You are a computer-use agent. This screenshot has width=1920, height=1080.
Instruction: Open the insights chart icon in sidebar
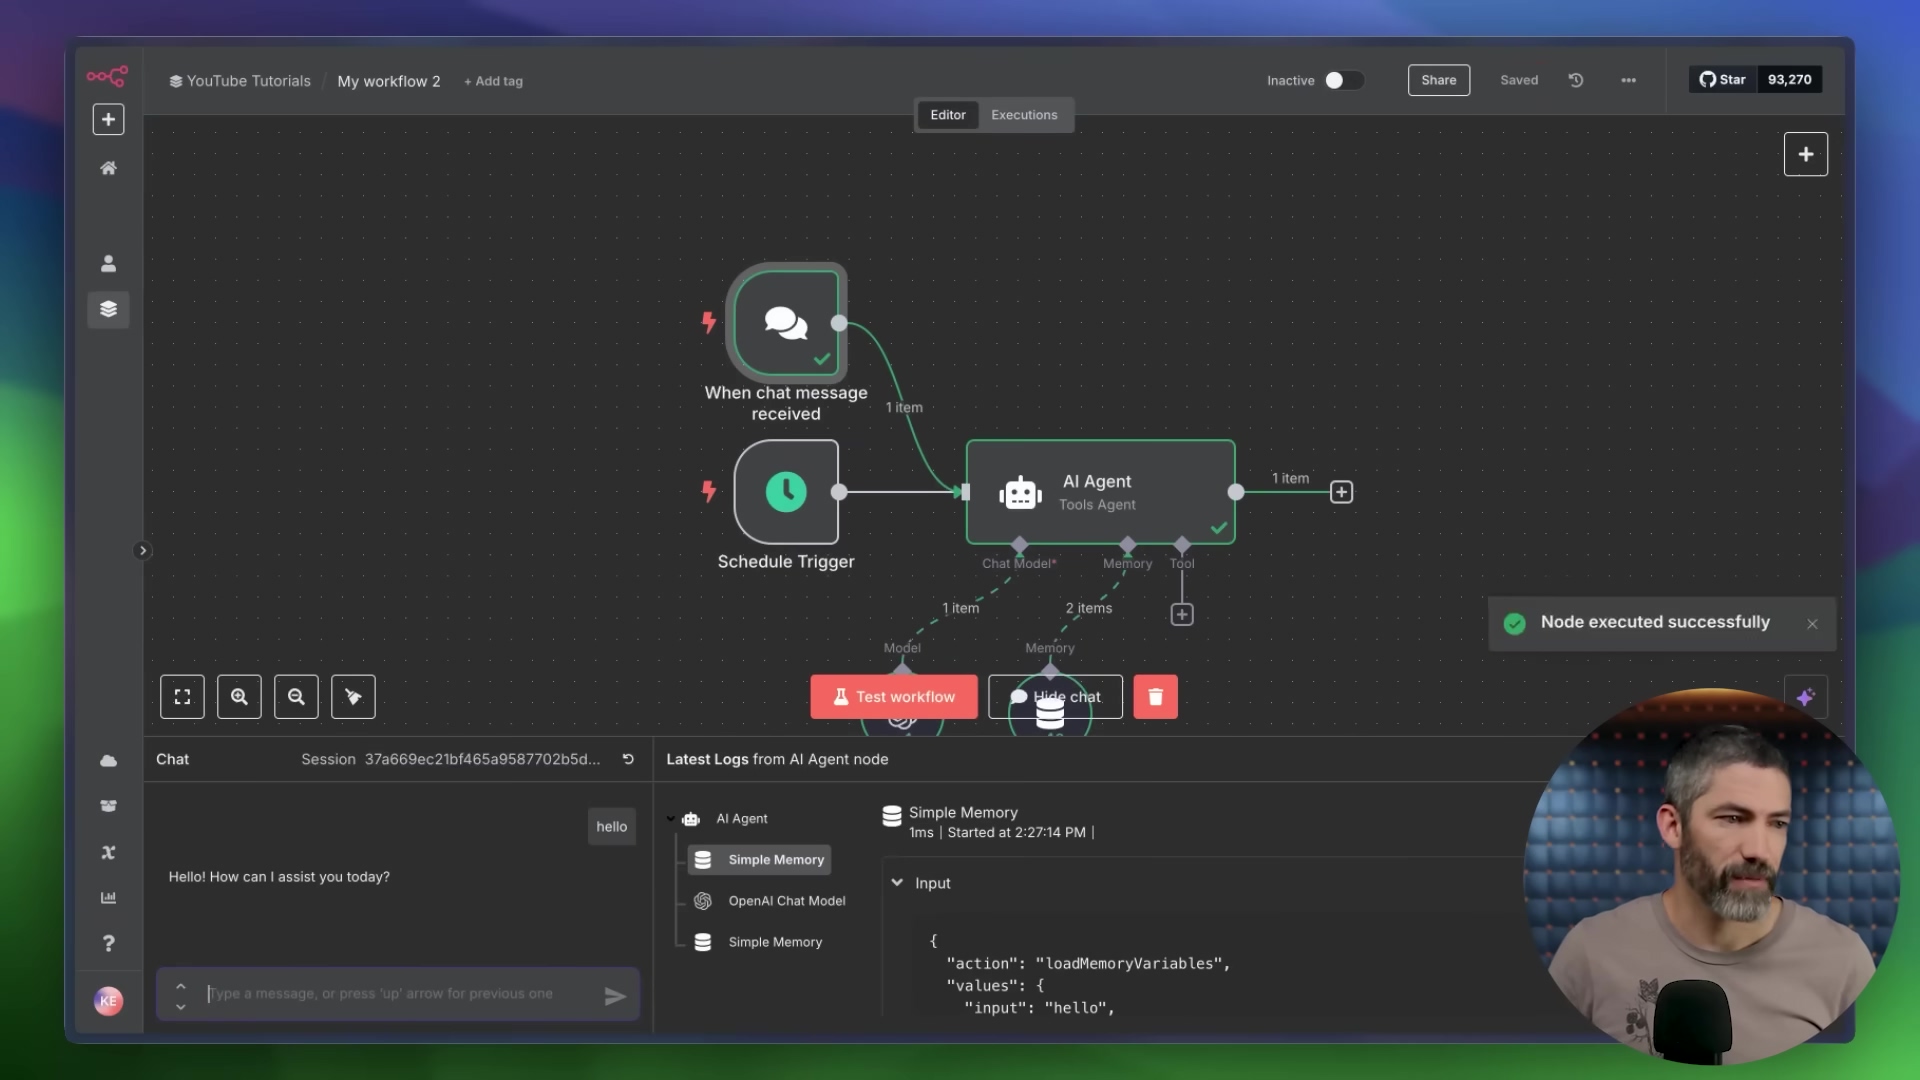click(108, 897)
